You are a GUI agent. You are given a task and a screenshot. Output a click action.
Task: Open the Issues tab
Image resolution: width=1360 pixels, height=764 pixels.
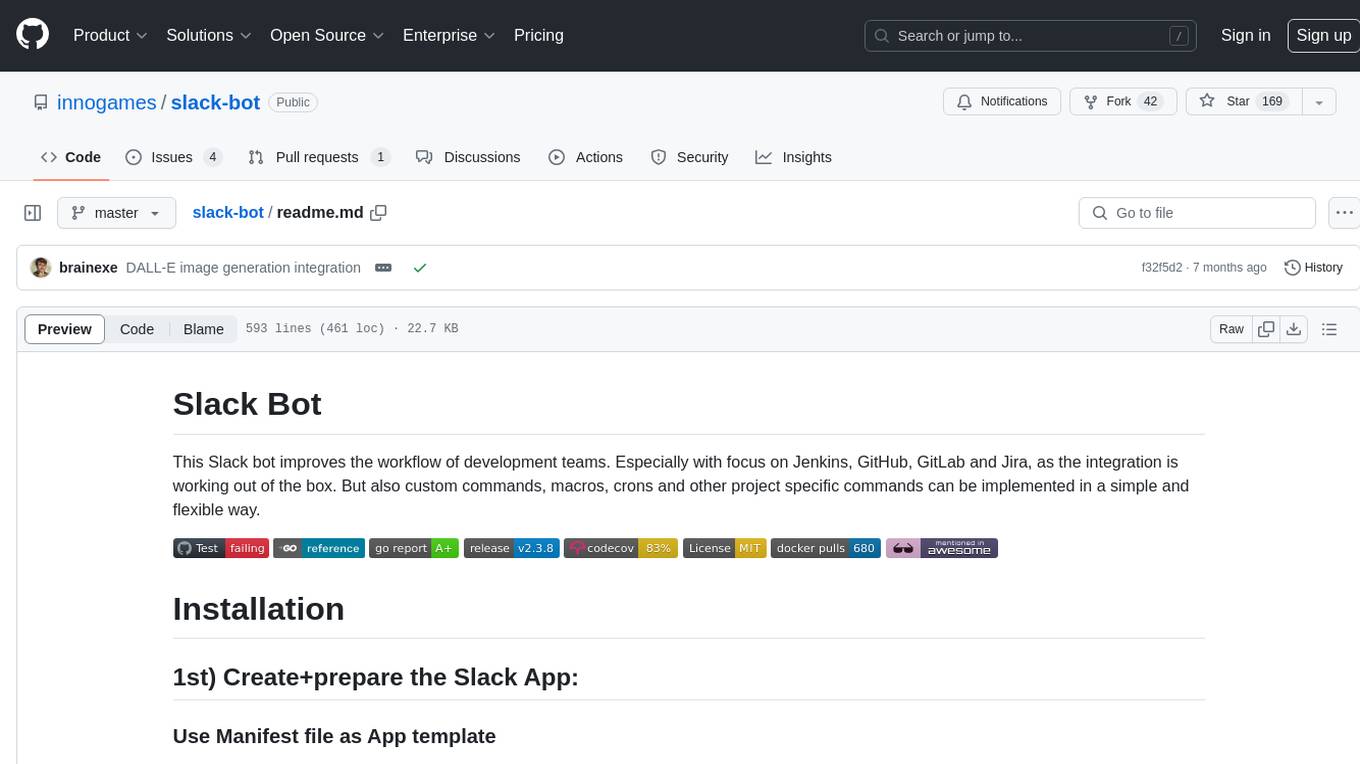click(174, 157)
